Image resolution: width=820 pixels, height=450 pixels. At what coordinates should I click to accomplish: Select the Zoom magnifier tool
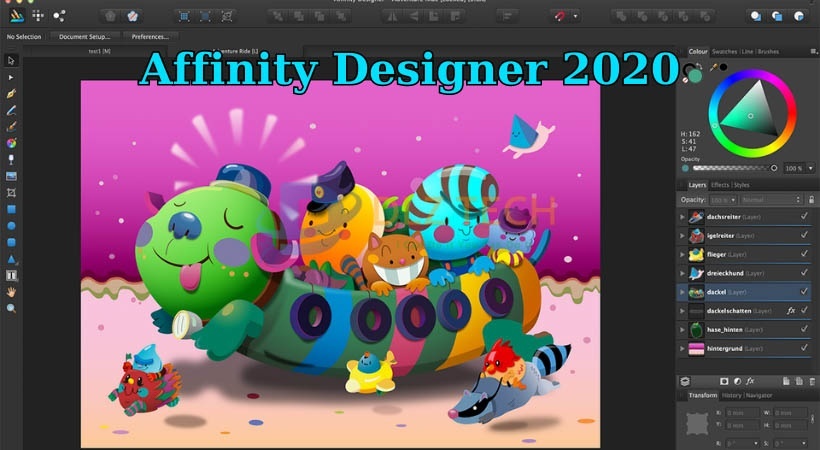pyautogui.click(x=12, y=308)
